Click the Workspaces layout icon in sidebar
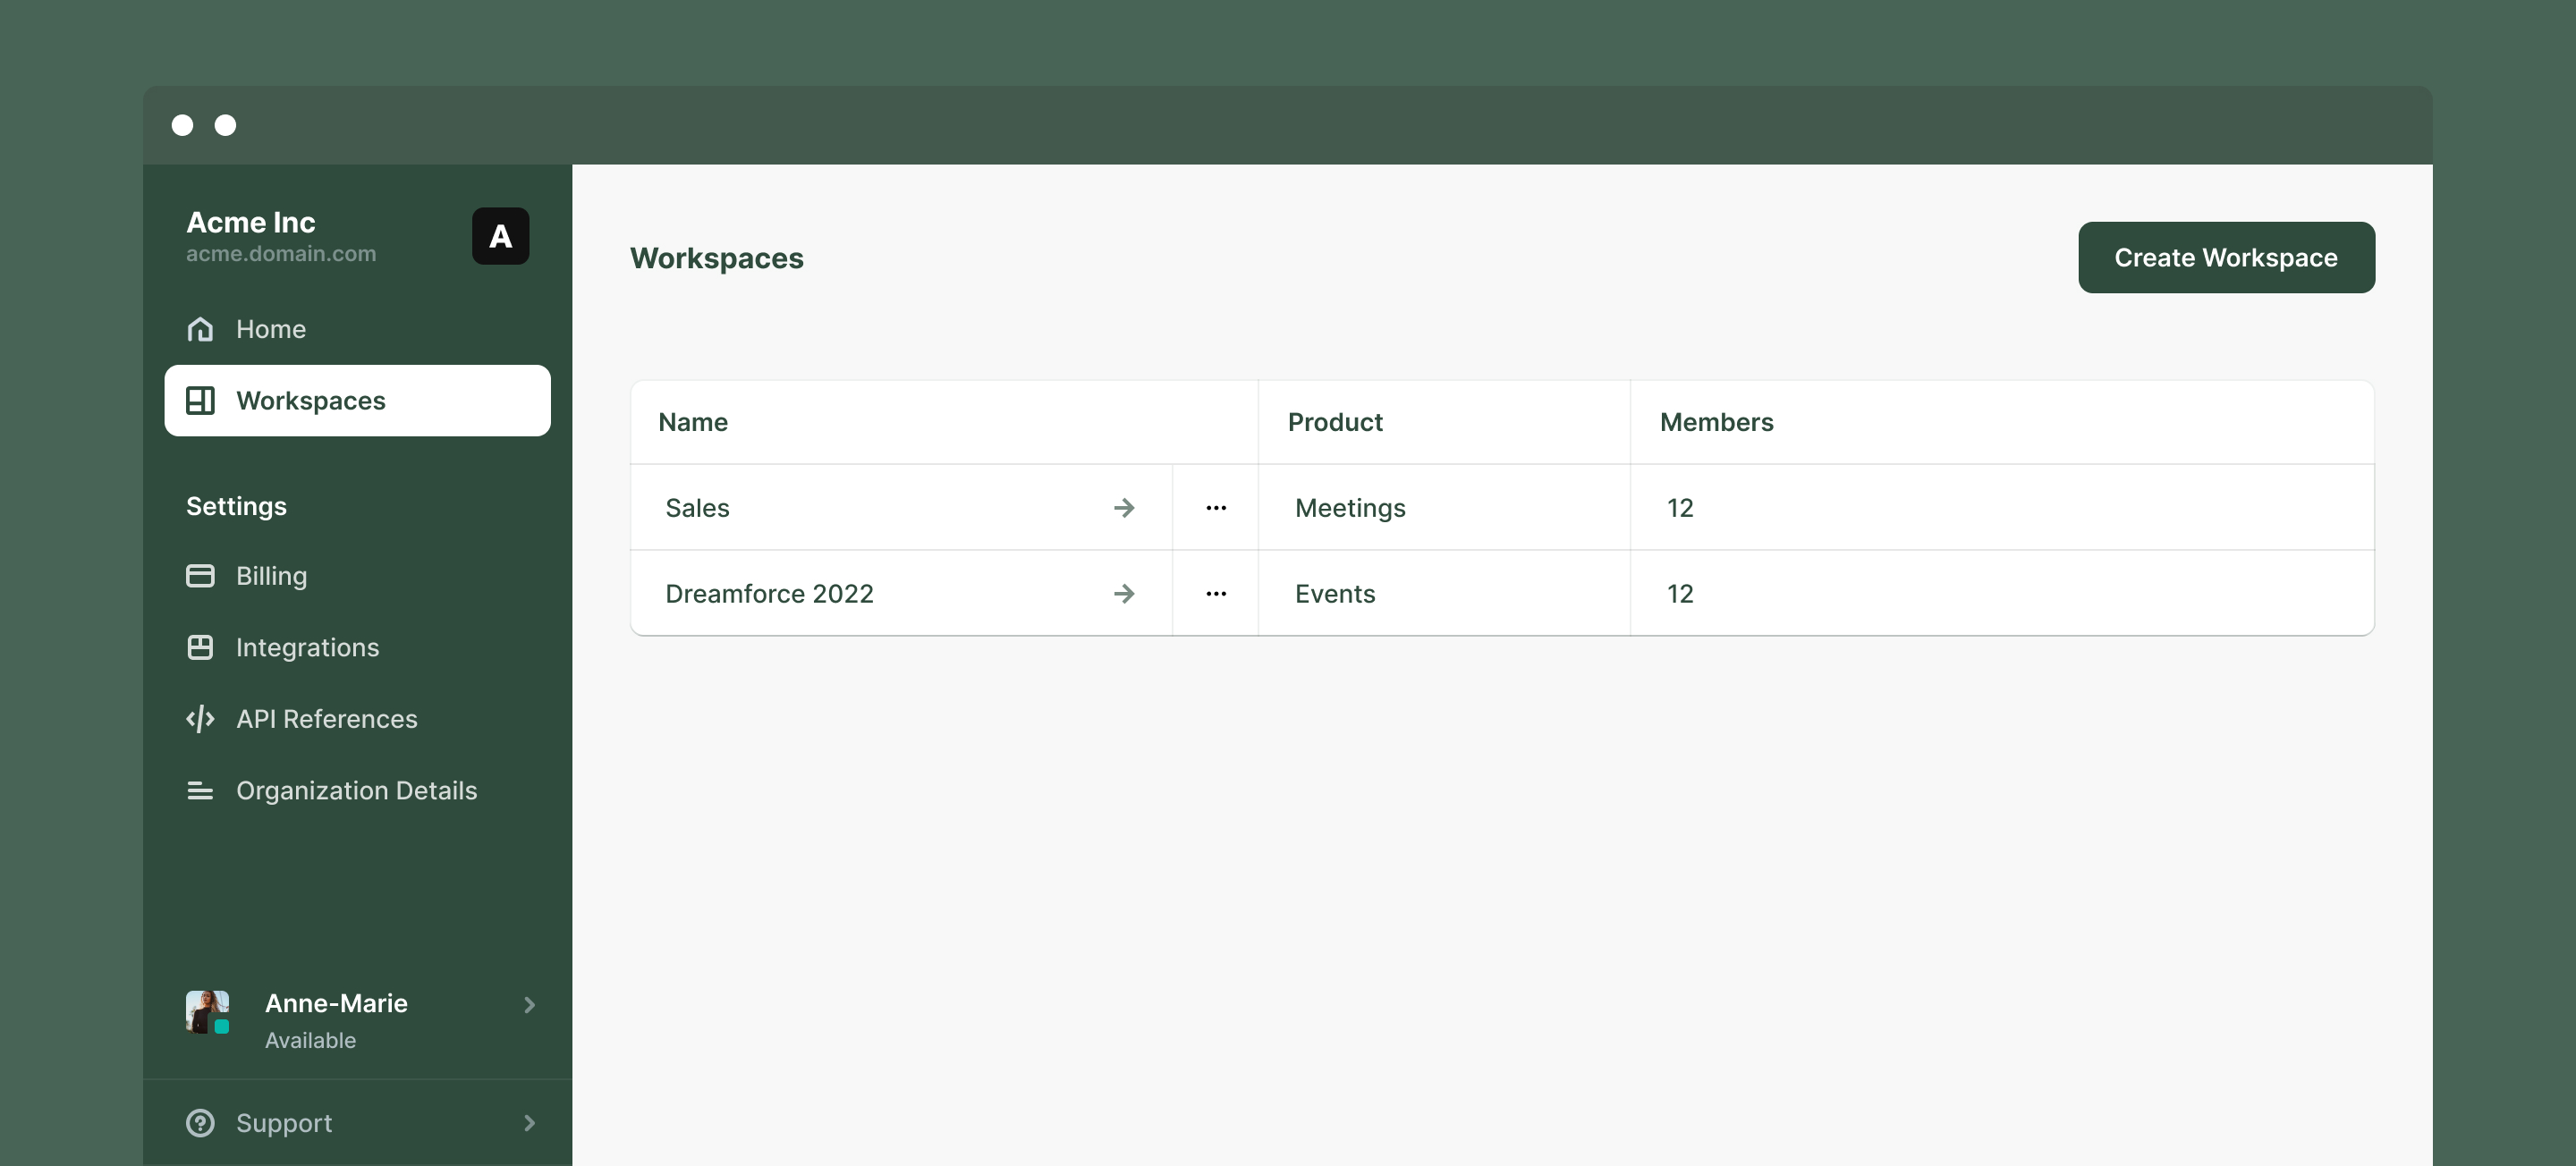This screenshot has width=2576, height=1166. (x=200, y=401)
